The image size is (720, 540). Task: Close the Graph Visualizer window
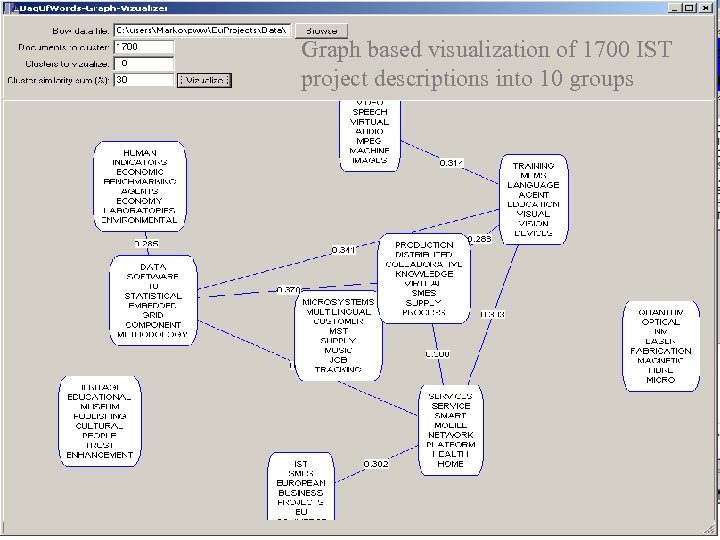[x=704, y=8]
